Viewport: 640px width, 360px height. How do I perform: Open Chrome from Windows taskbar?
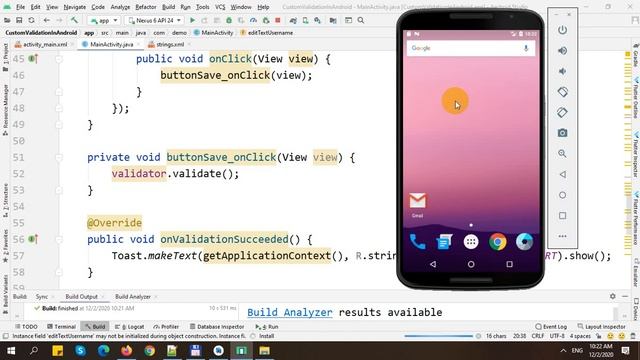[x=149, y=351]
